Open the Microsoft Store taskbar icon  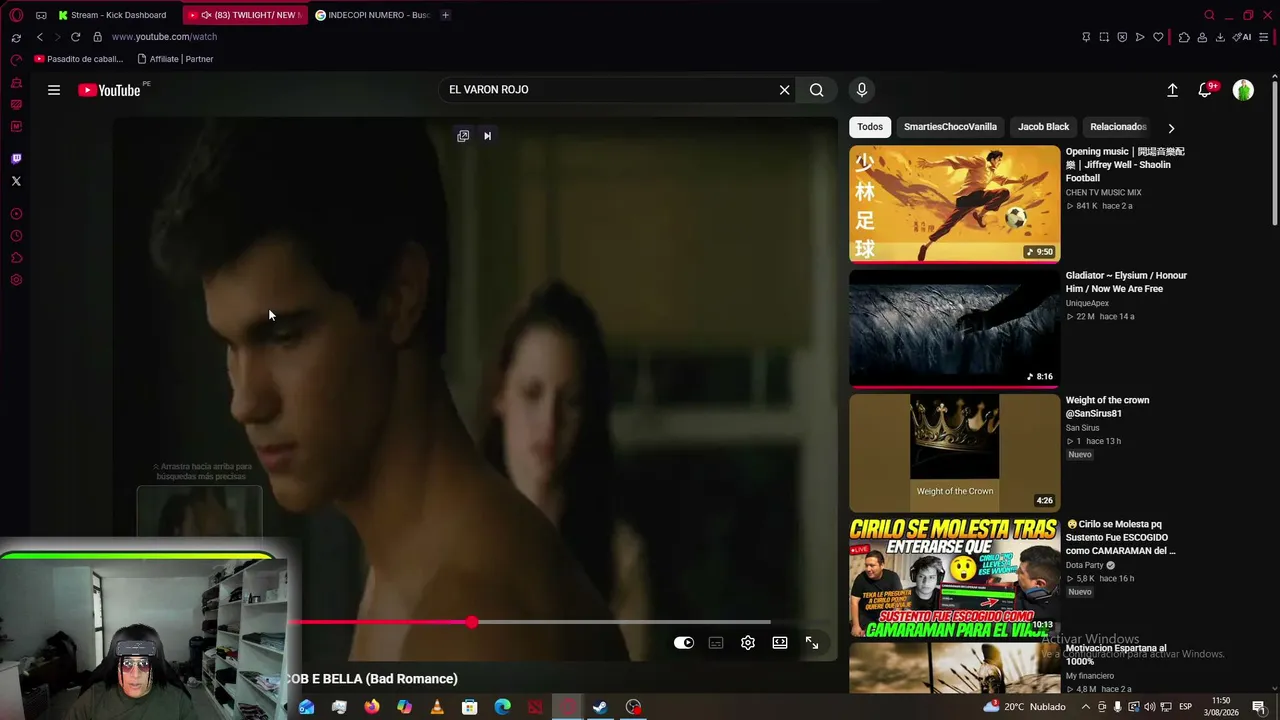pos(469,707)
